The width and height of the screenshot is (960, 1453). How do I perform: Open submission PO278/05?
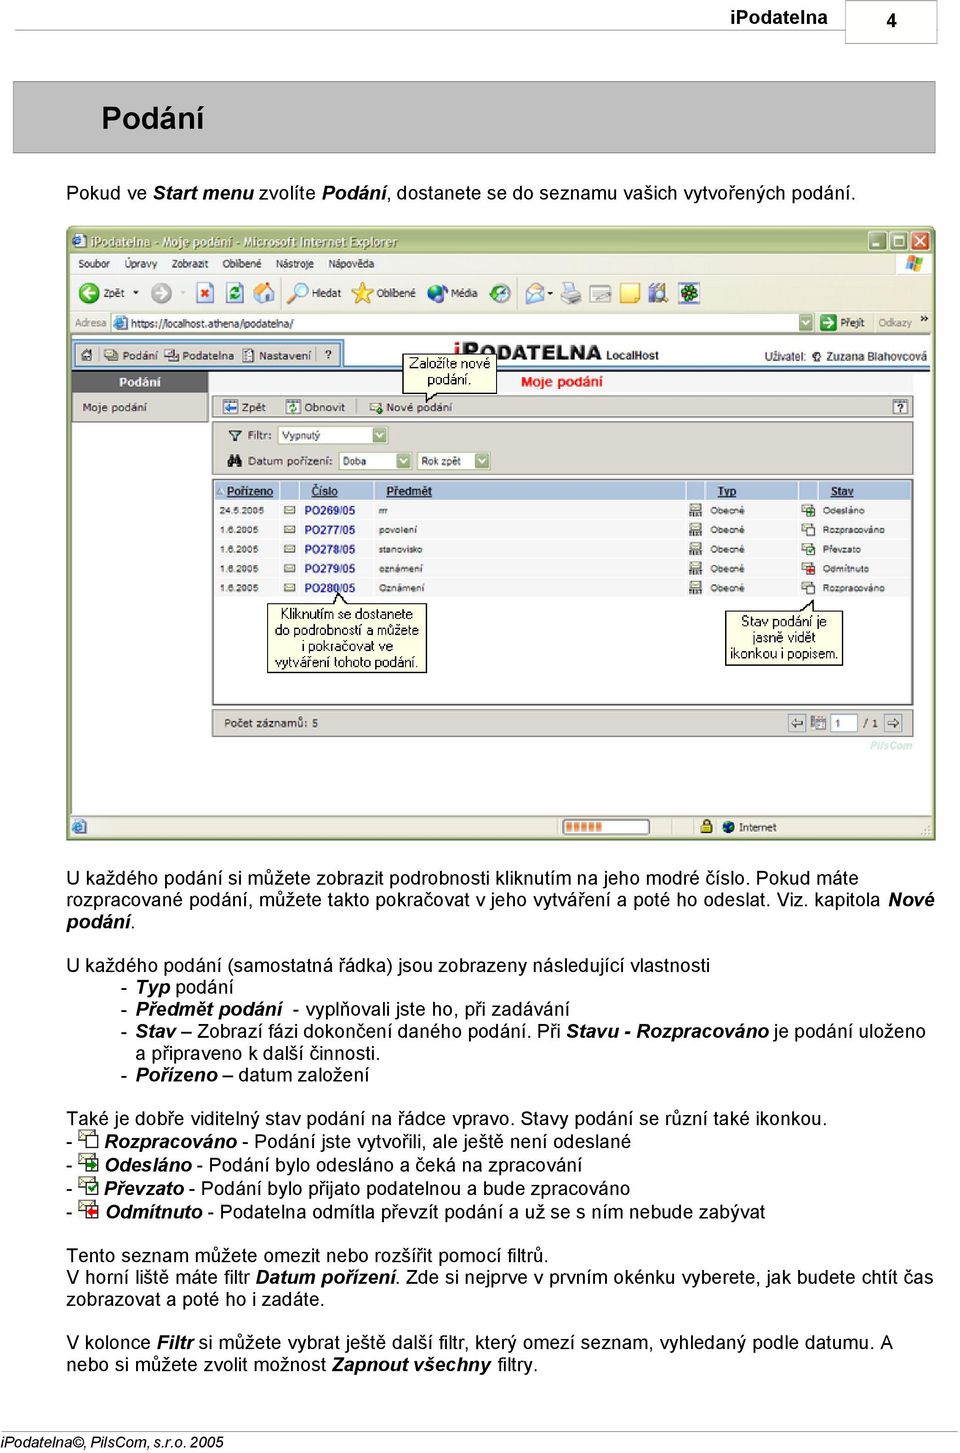point(330,549)
